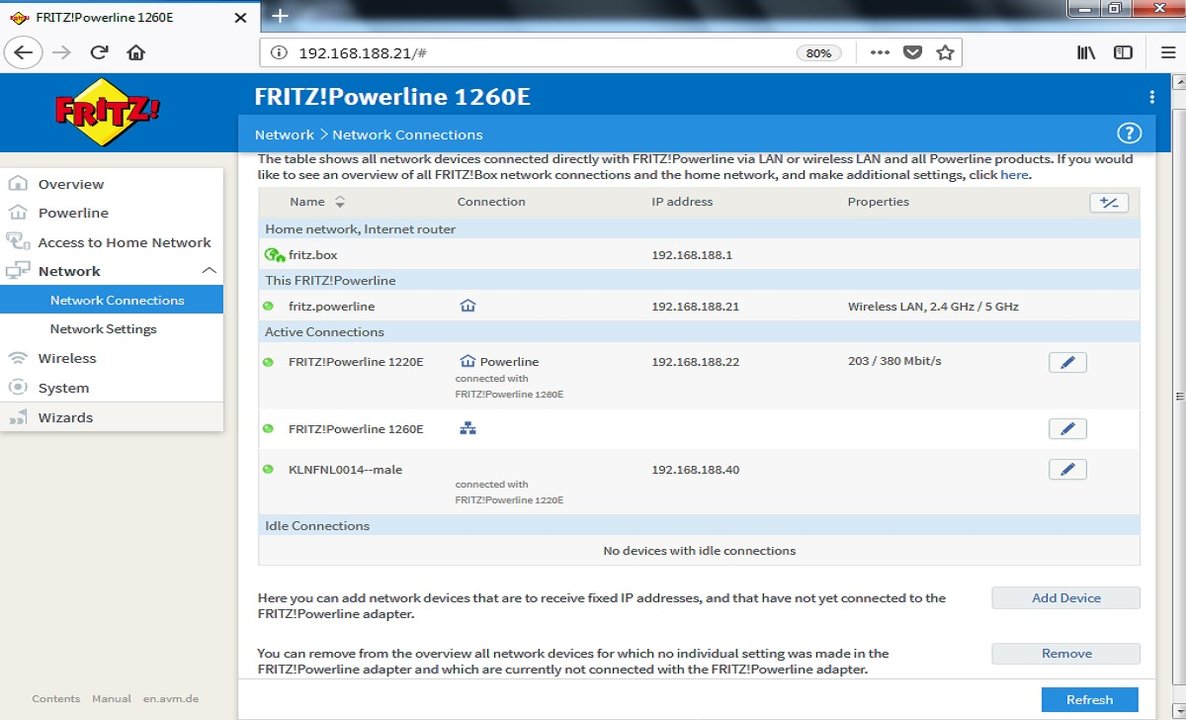Select IP address 192.168.188.40
The image size is (1186, 720).
(695, 470)
